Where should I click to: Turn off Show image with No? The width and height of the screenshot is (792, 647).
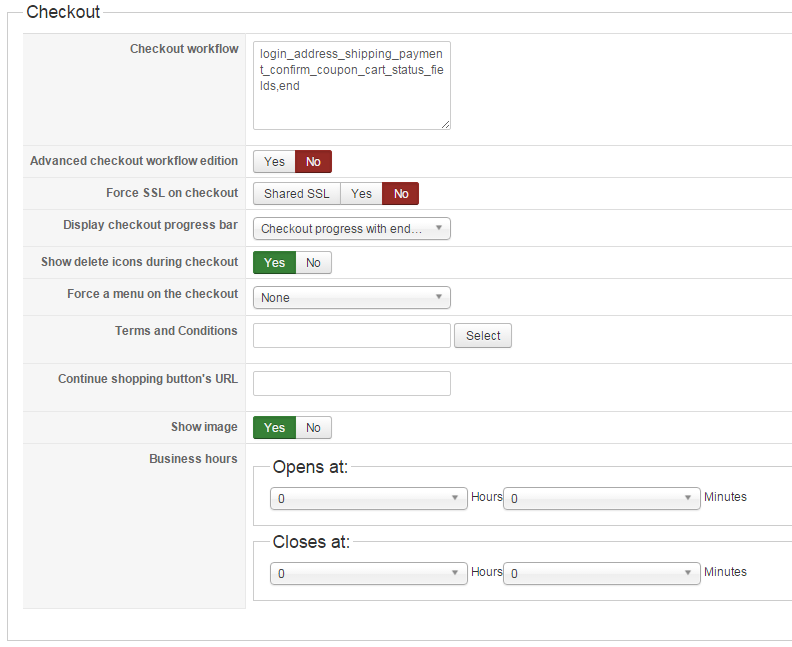coord(313,428)
